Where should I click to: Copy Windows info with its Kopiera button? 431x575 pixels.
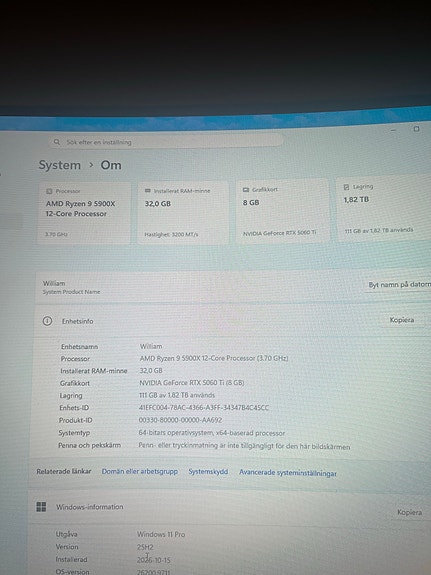tap(409, 512)
